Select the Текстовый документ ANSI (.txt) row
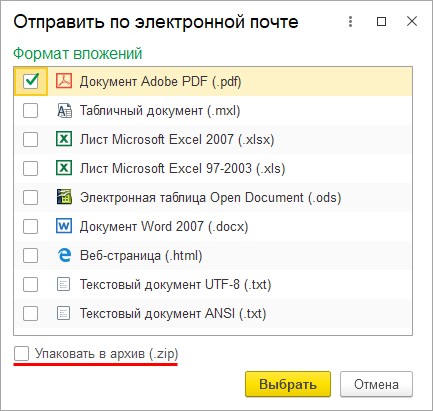Image resolution: width=433 pixels, height=411 pixels. coord(213,314)
